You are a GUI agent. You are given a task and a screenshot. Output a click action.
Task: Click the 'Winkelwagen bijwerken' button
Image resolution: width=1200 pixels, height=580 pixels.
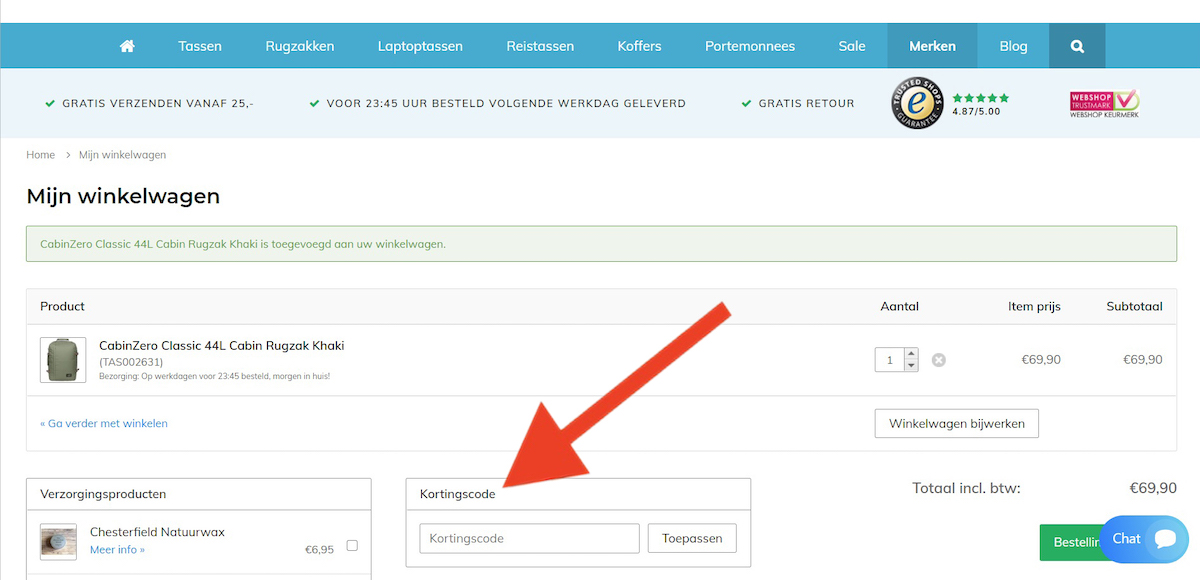pos(957,423)
